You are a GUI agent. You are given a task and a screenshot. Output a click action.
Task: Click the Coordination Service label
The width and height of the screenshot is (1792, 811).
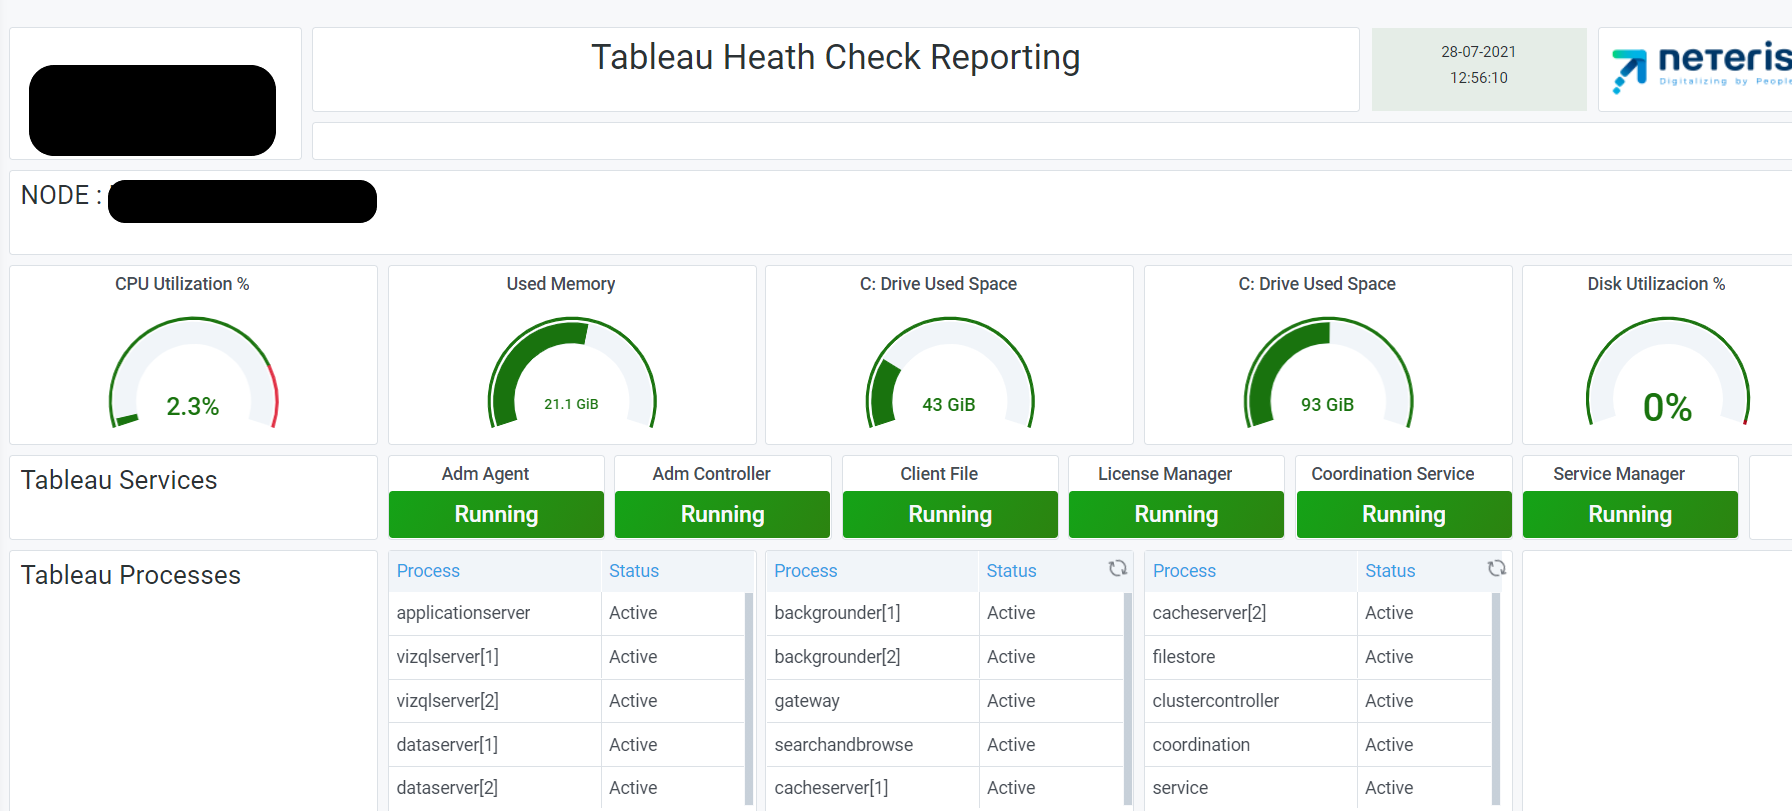point(1393,474)
